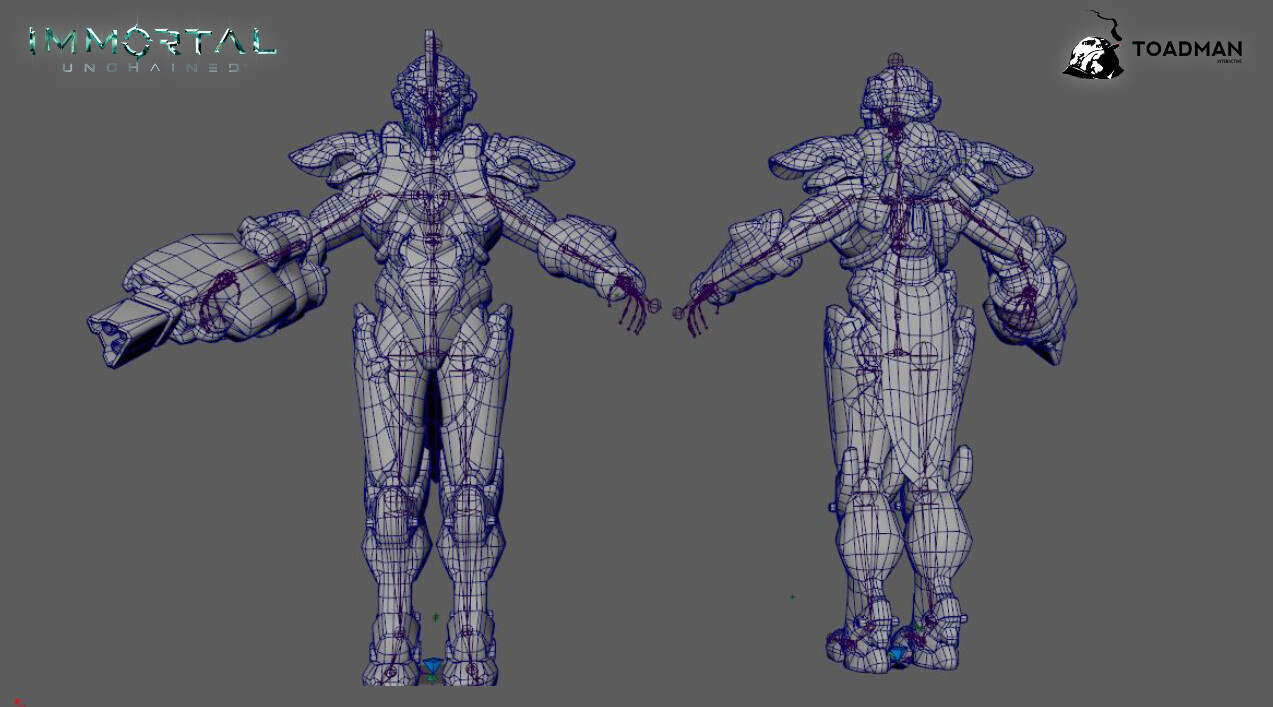Select the cannon arm on the back-view model
The width and height of the screenshot is (1273, 707).
coord(1030,290)
